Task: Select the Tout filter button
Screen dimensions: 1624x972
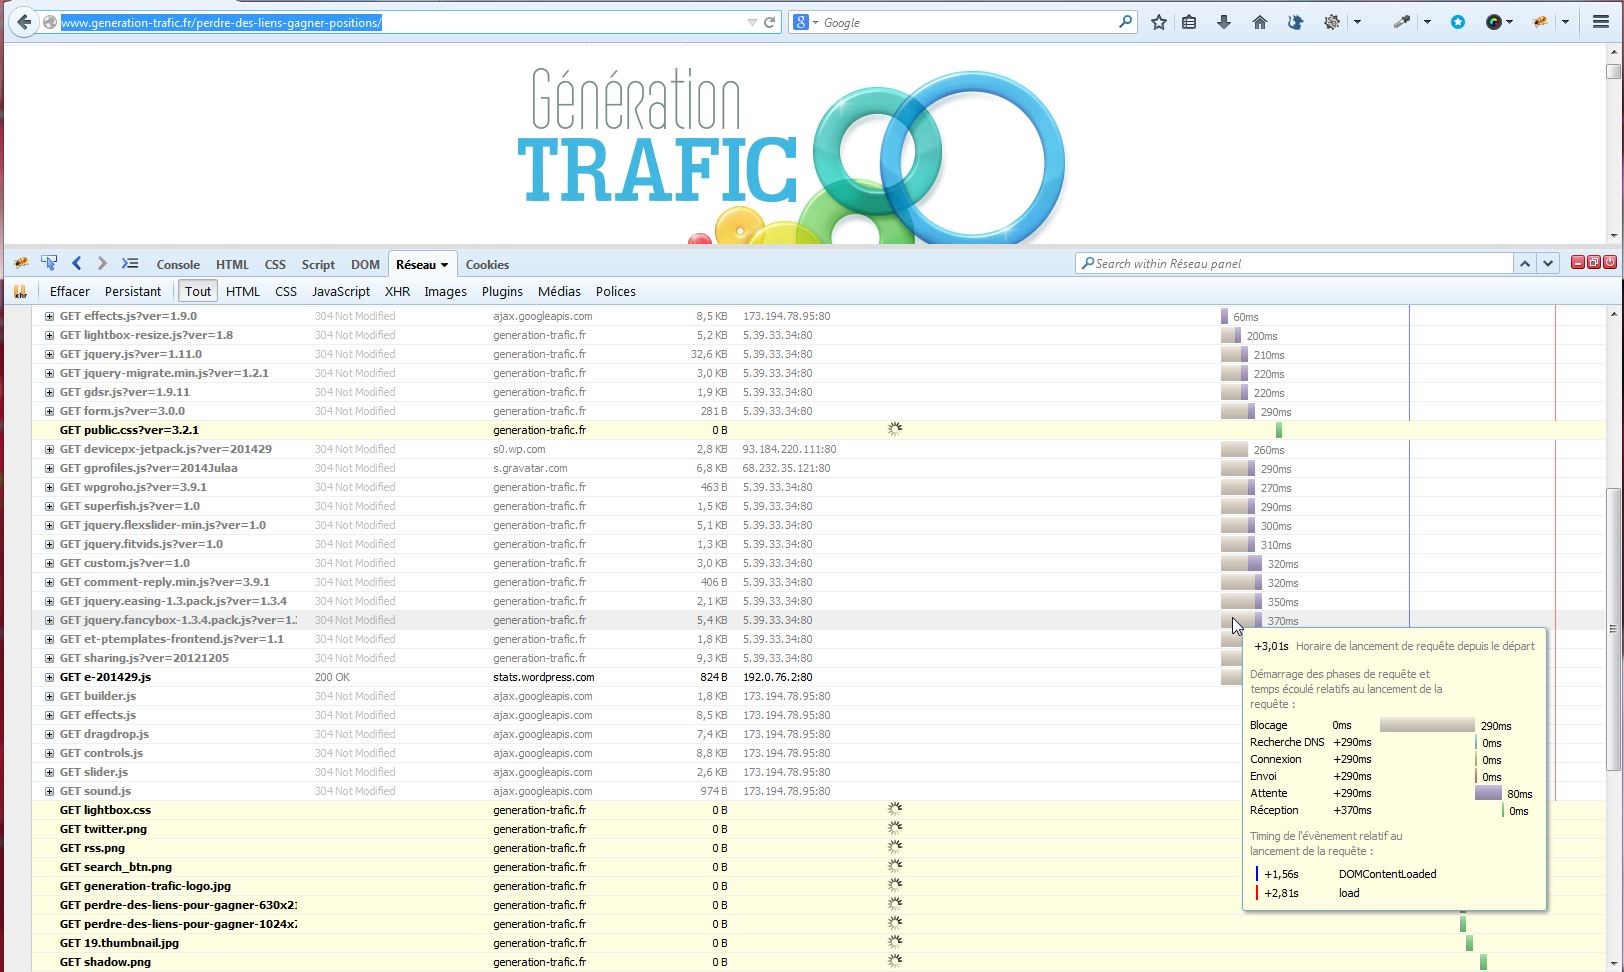Action: [198, 291]
